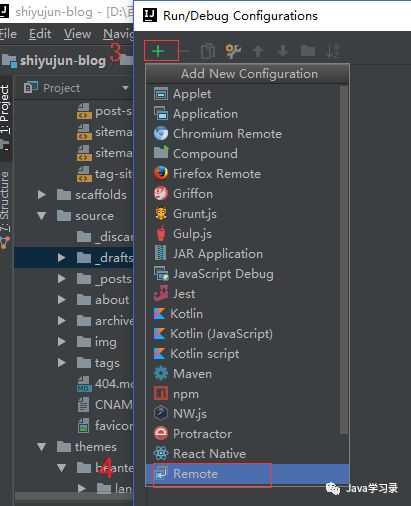The image size is (411, 506).
Task: Select the _discar folder in project tree
Action: (73, 237)
